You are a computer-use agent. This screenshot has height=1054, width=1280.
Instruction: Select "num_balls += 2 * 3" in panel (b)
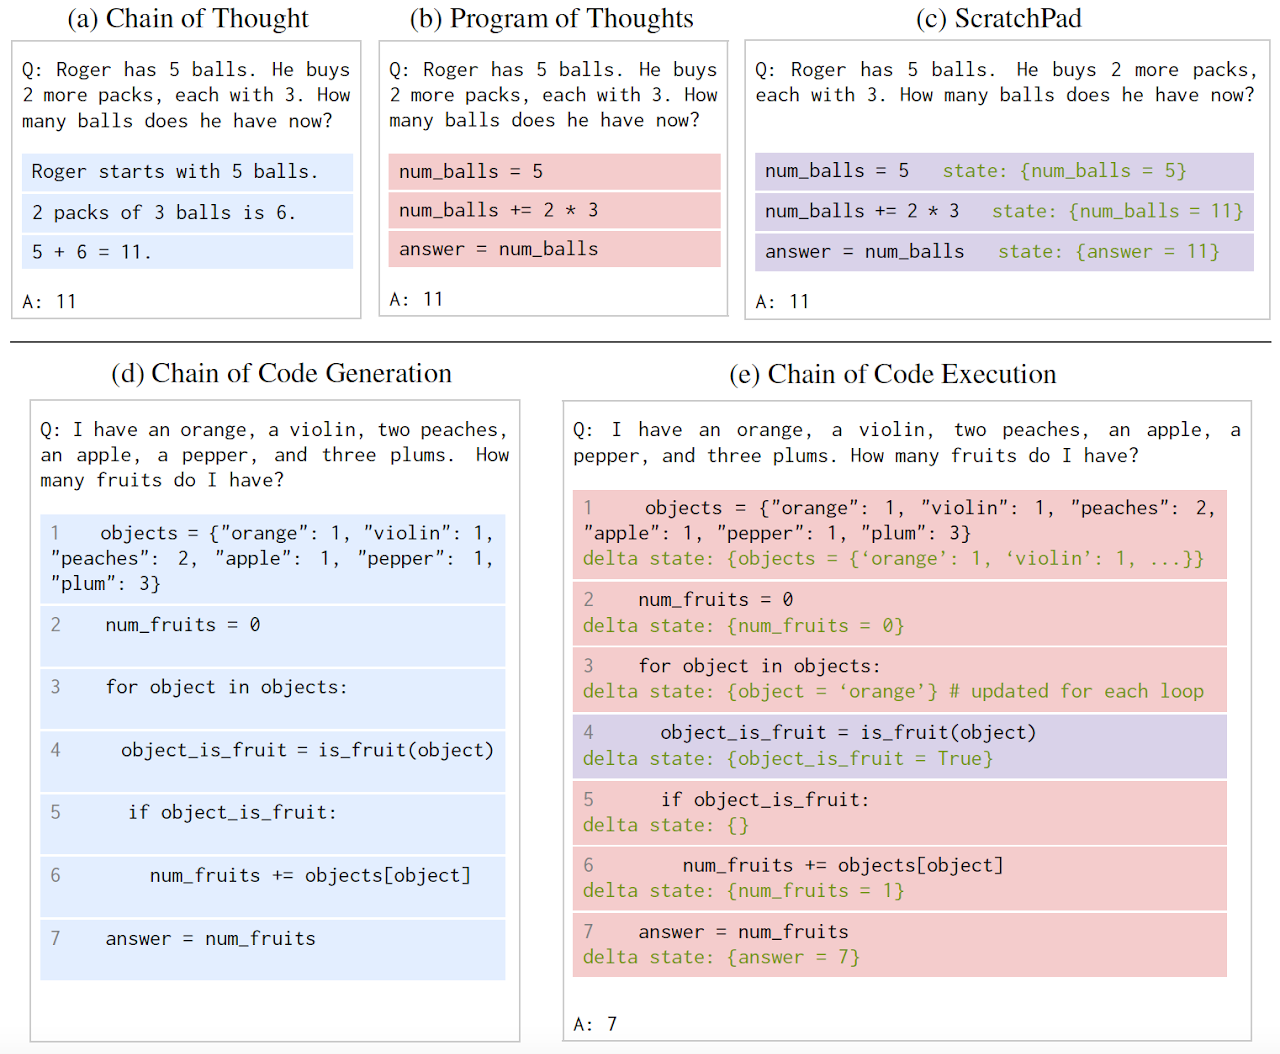pos(498,210)
